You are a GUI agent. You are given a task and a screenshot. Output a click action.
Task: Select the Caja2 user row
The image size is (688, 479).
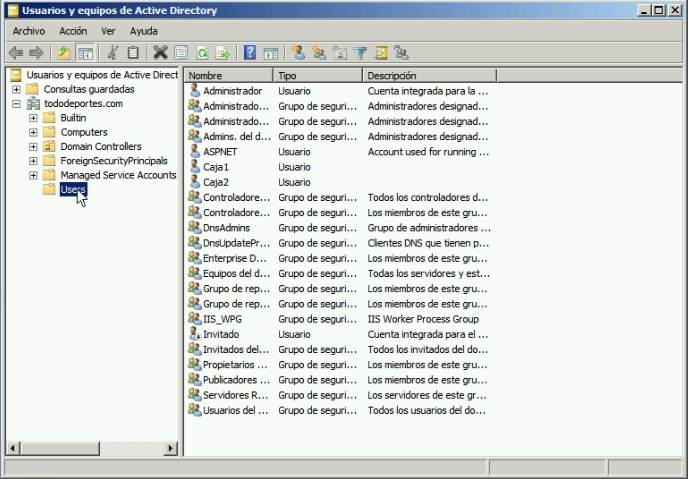tap(339, 182)
